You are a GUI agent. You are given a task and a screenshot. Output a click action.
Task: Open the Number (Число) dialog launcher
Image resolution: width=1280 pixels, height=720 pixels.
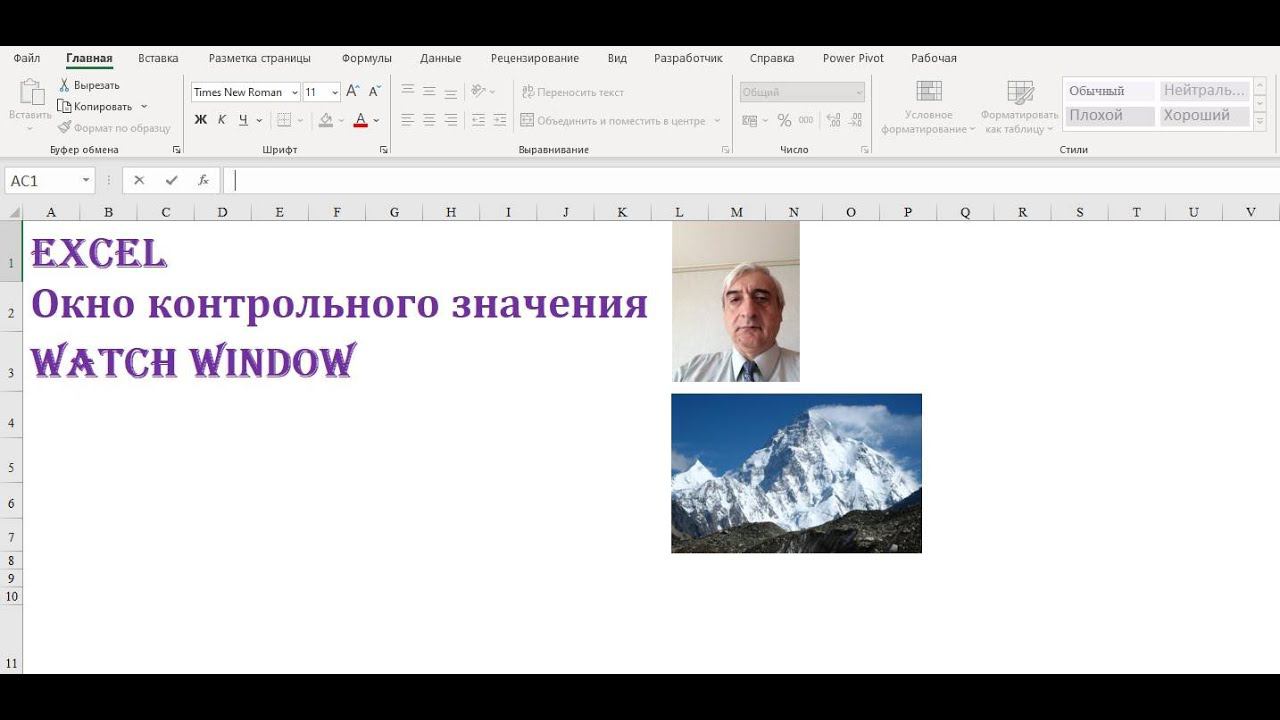tap(865, 150)
